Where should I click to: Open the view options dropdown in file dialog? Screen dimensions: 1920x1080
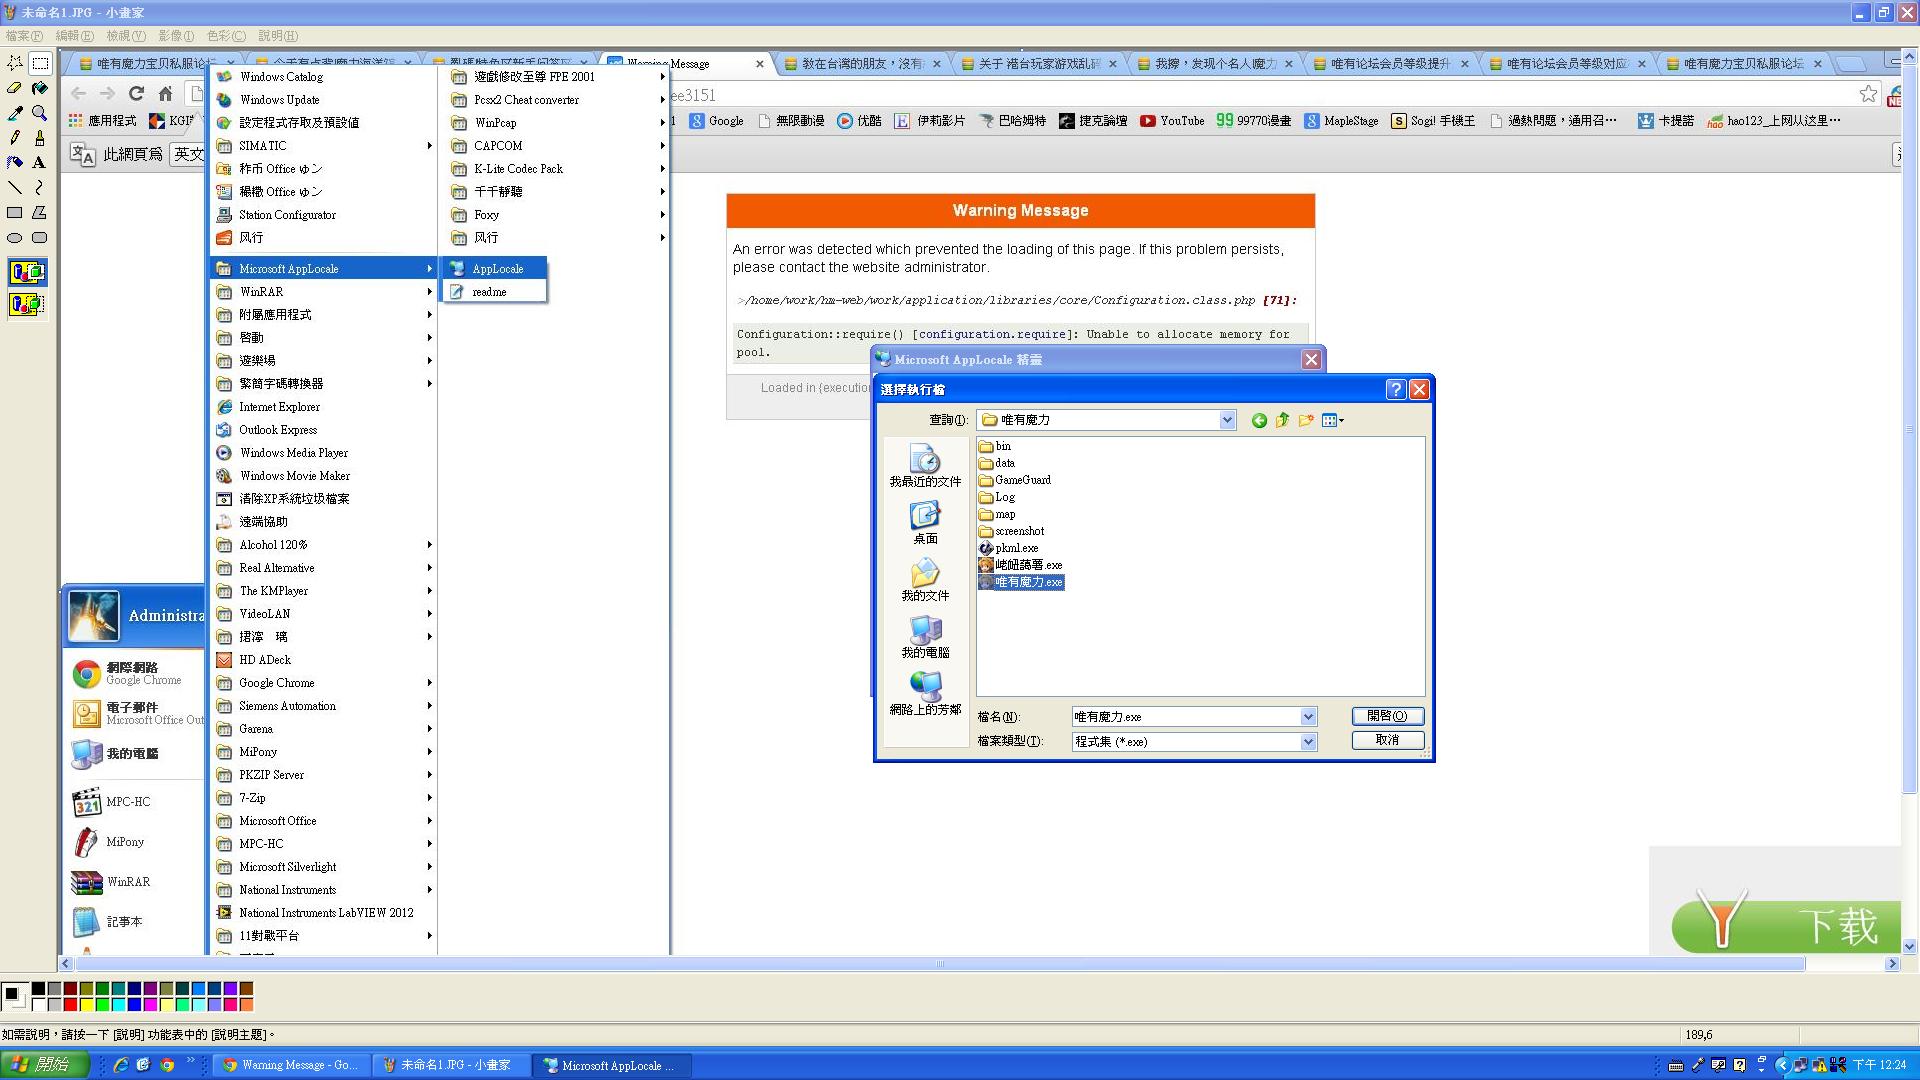click(1333, 421)
